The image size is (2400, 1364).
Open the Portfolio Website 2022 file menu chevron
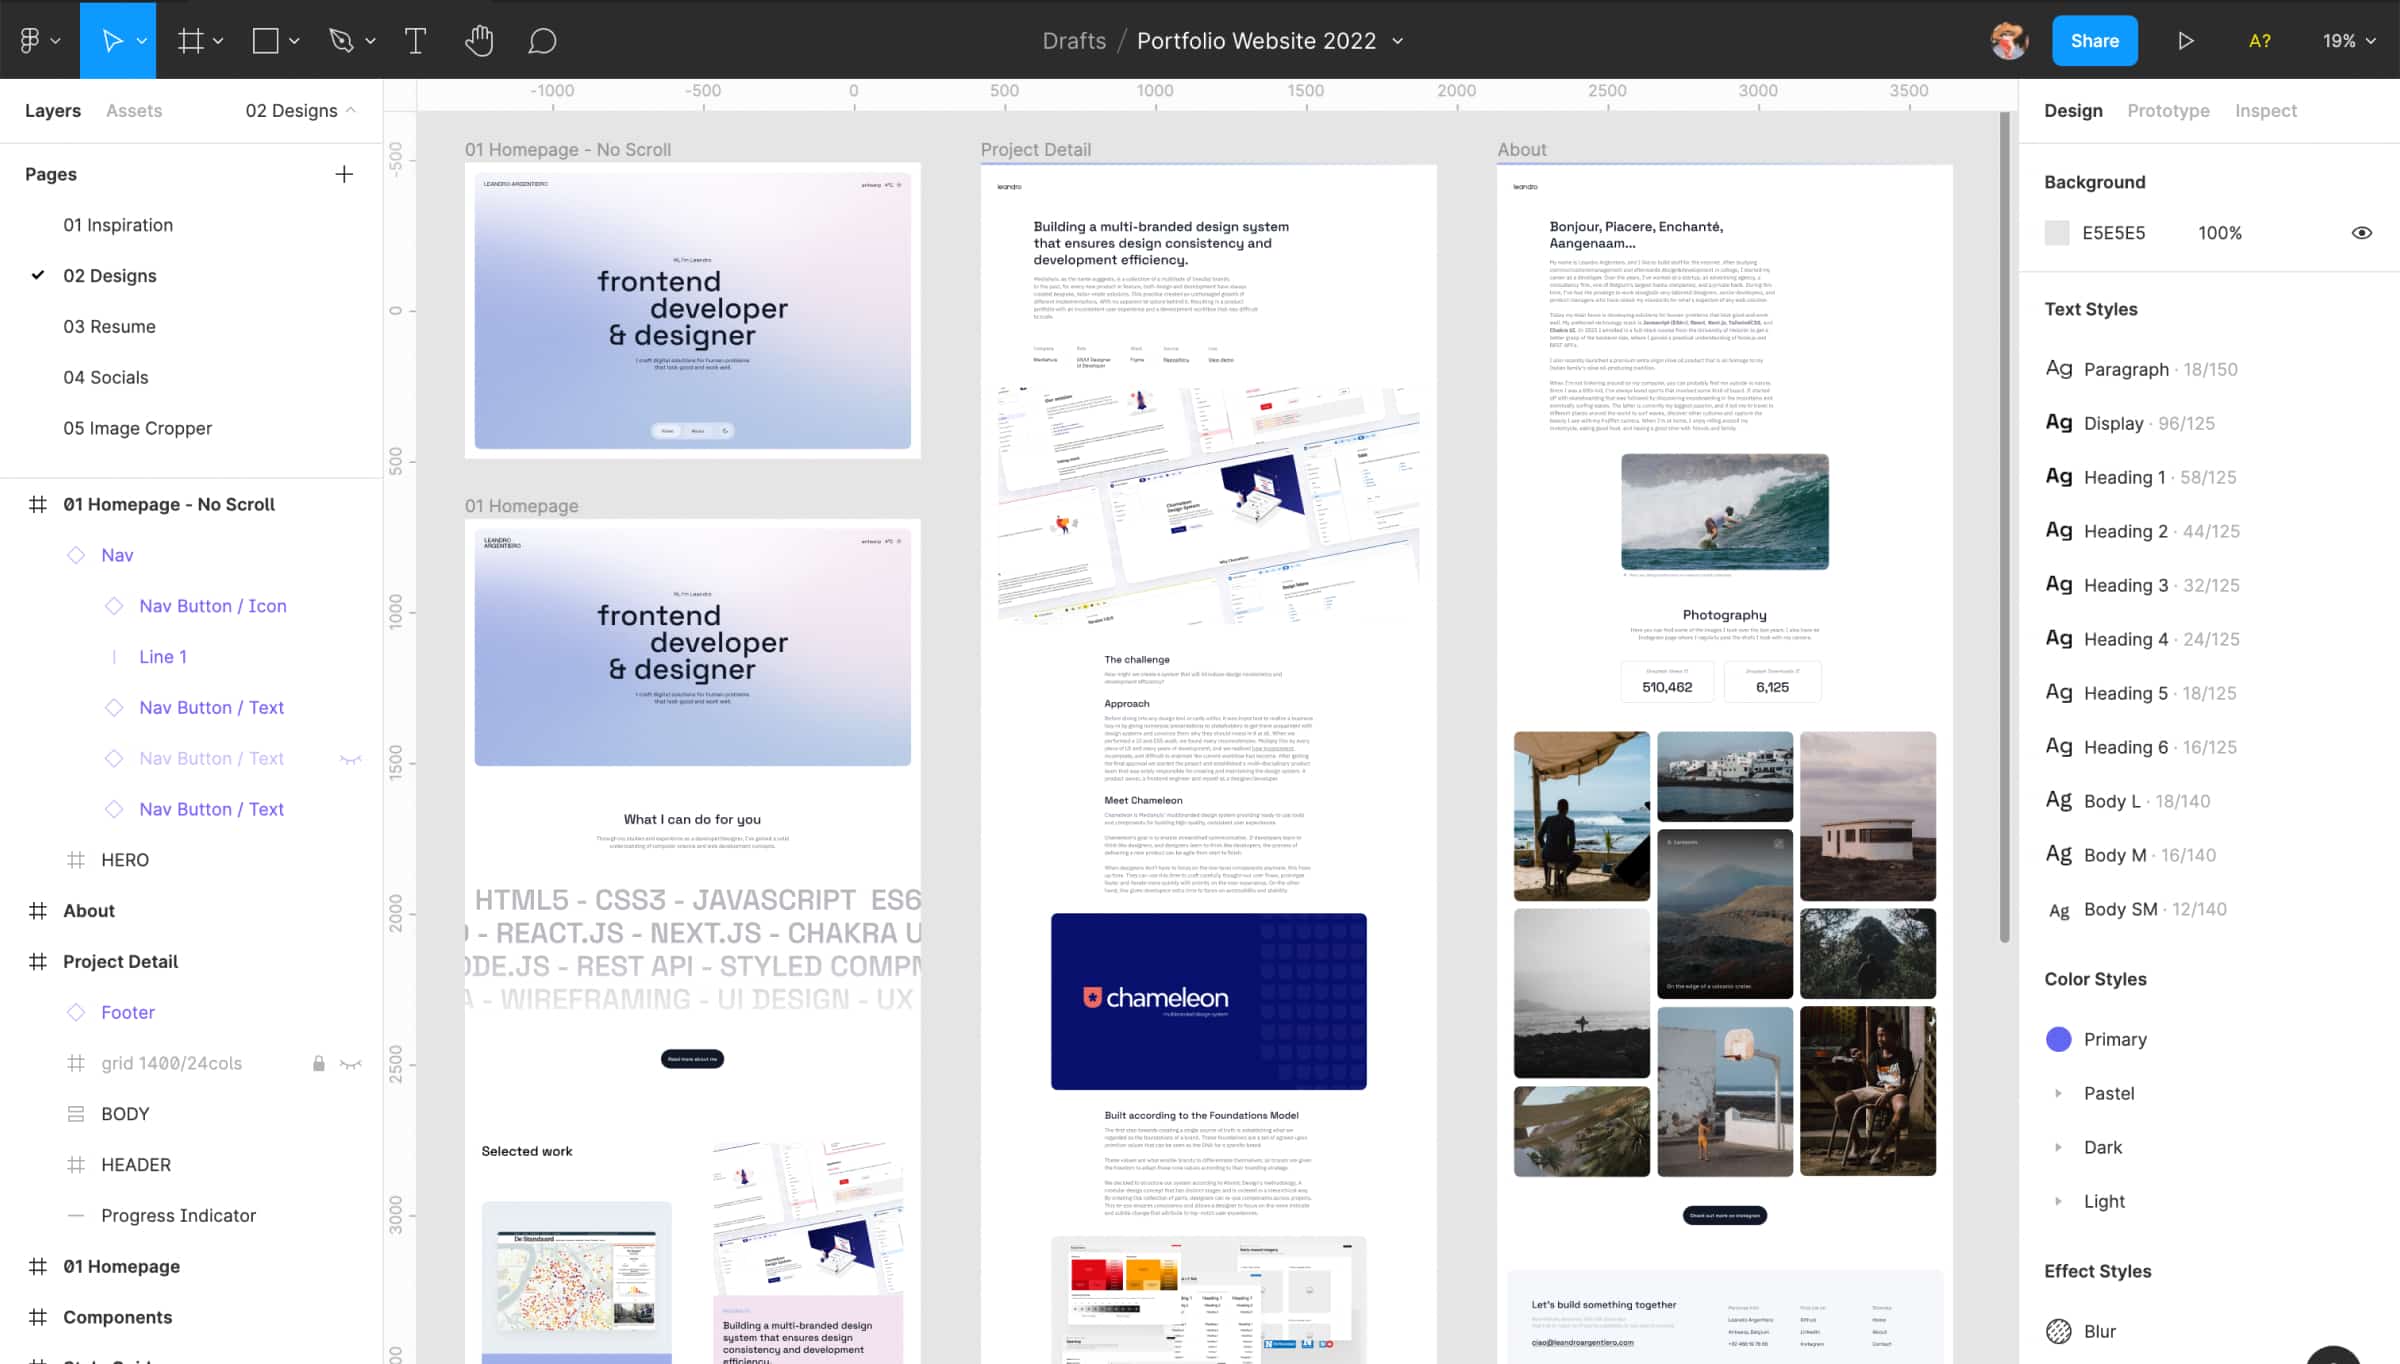[x=1398, y=41]
